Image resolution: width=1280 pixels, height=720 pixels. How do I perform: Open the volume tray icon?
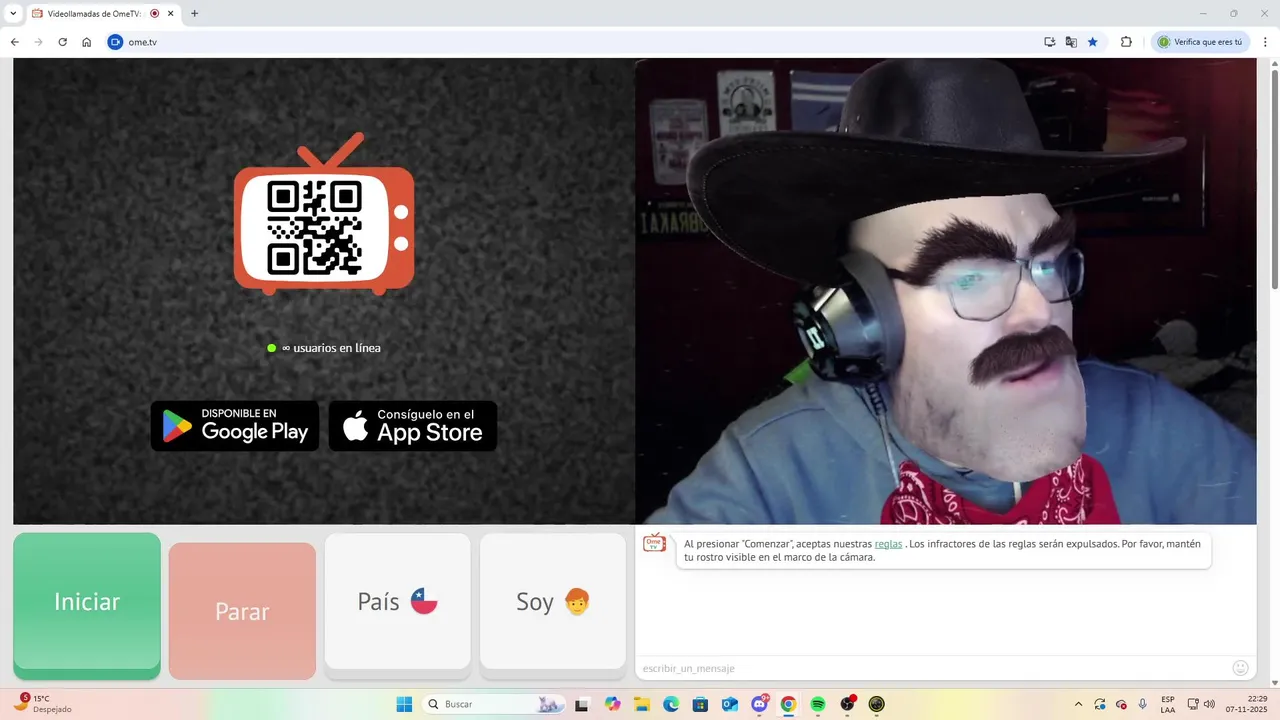[x=1209, y=704]
